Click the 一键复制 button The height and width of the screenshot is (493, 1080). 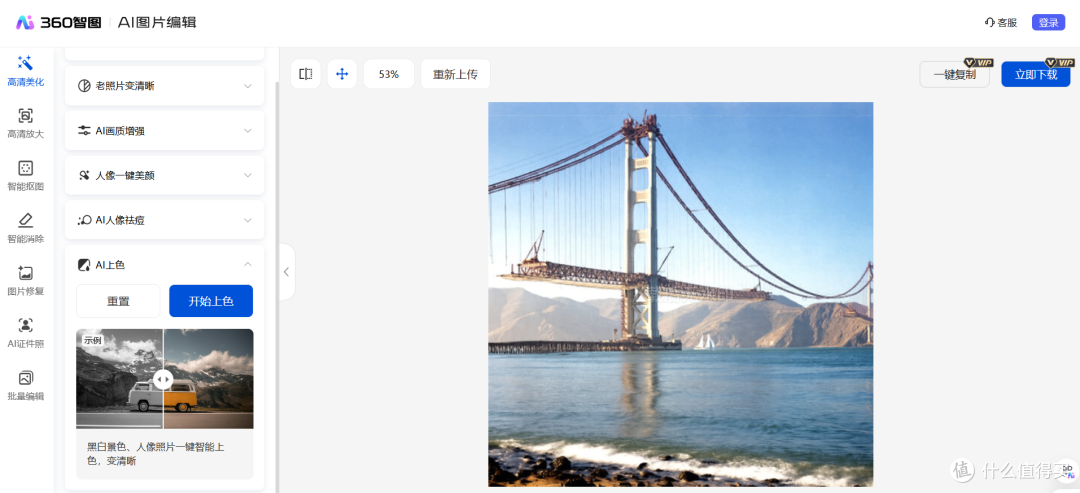tap(955, 74)
